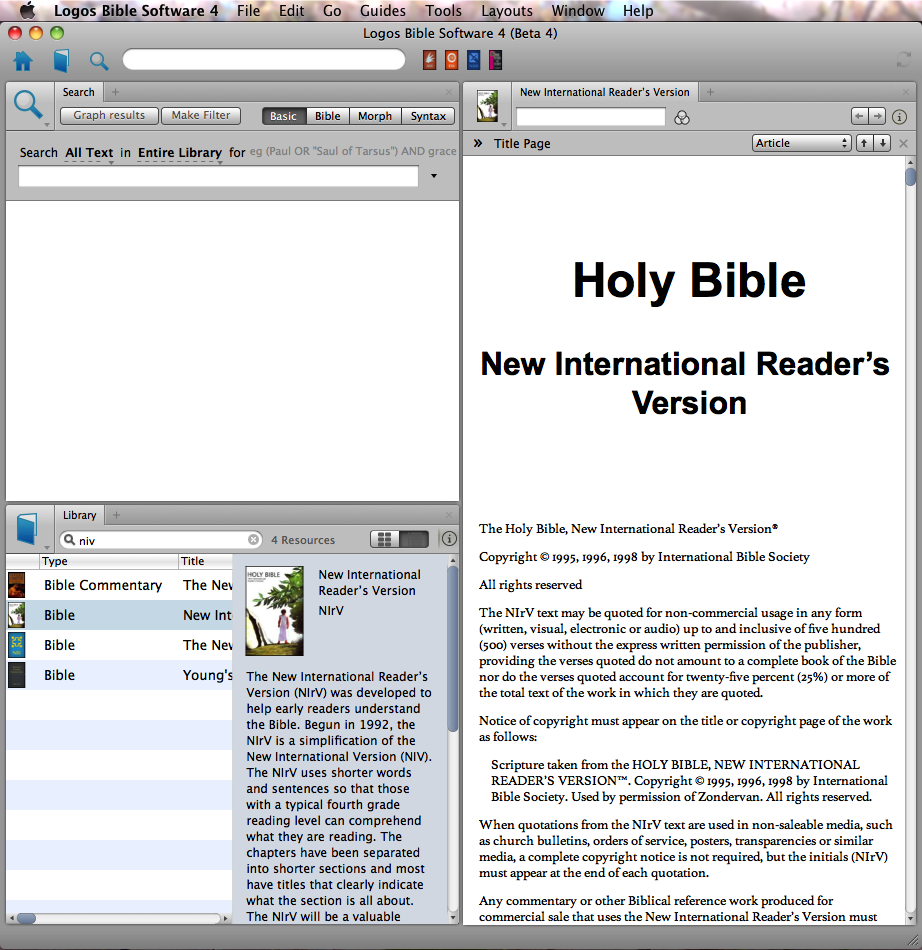Open the NIrV resource cover panel icon
The height and width of the screenshot is (950, 922).
tap(487, 105)
